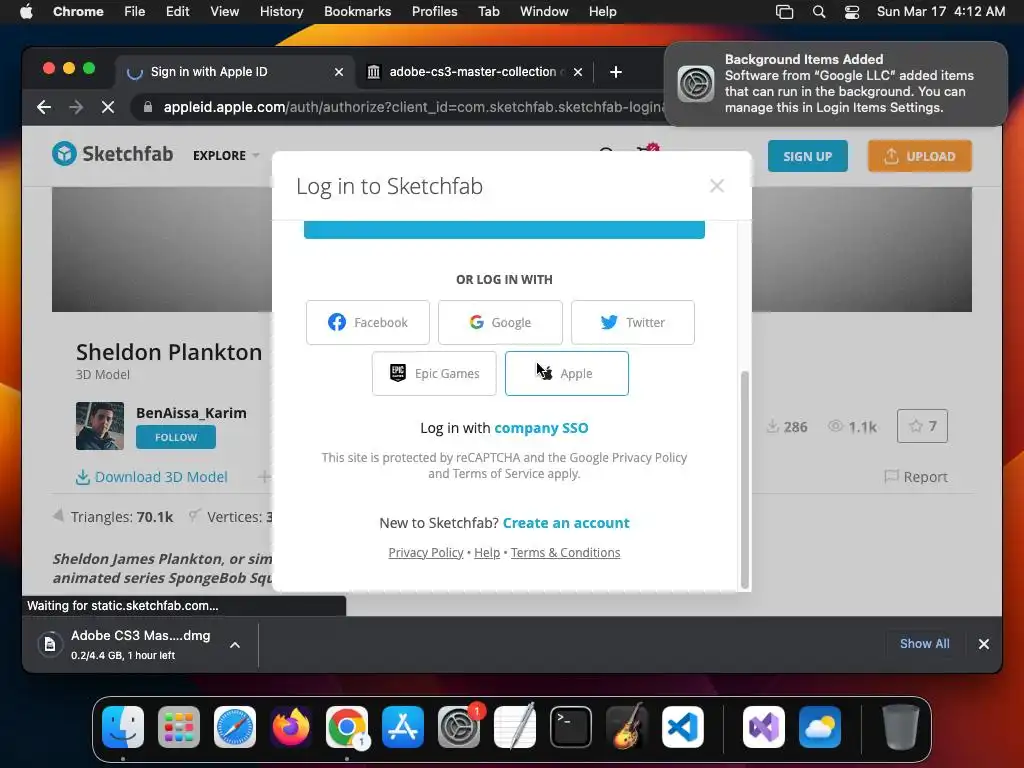This screenshot has width=1024, height=768.
Task: Open the Chrome menu
Action: 78,12
